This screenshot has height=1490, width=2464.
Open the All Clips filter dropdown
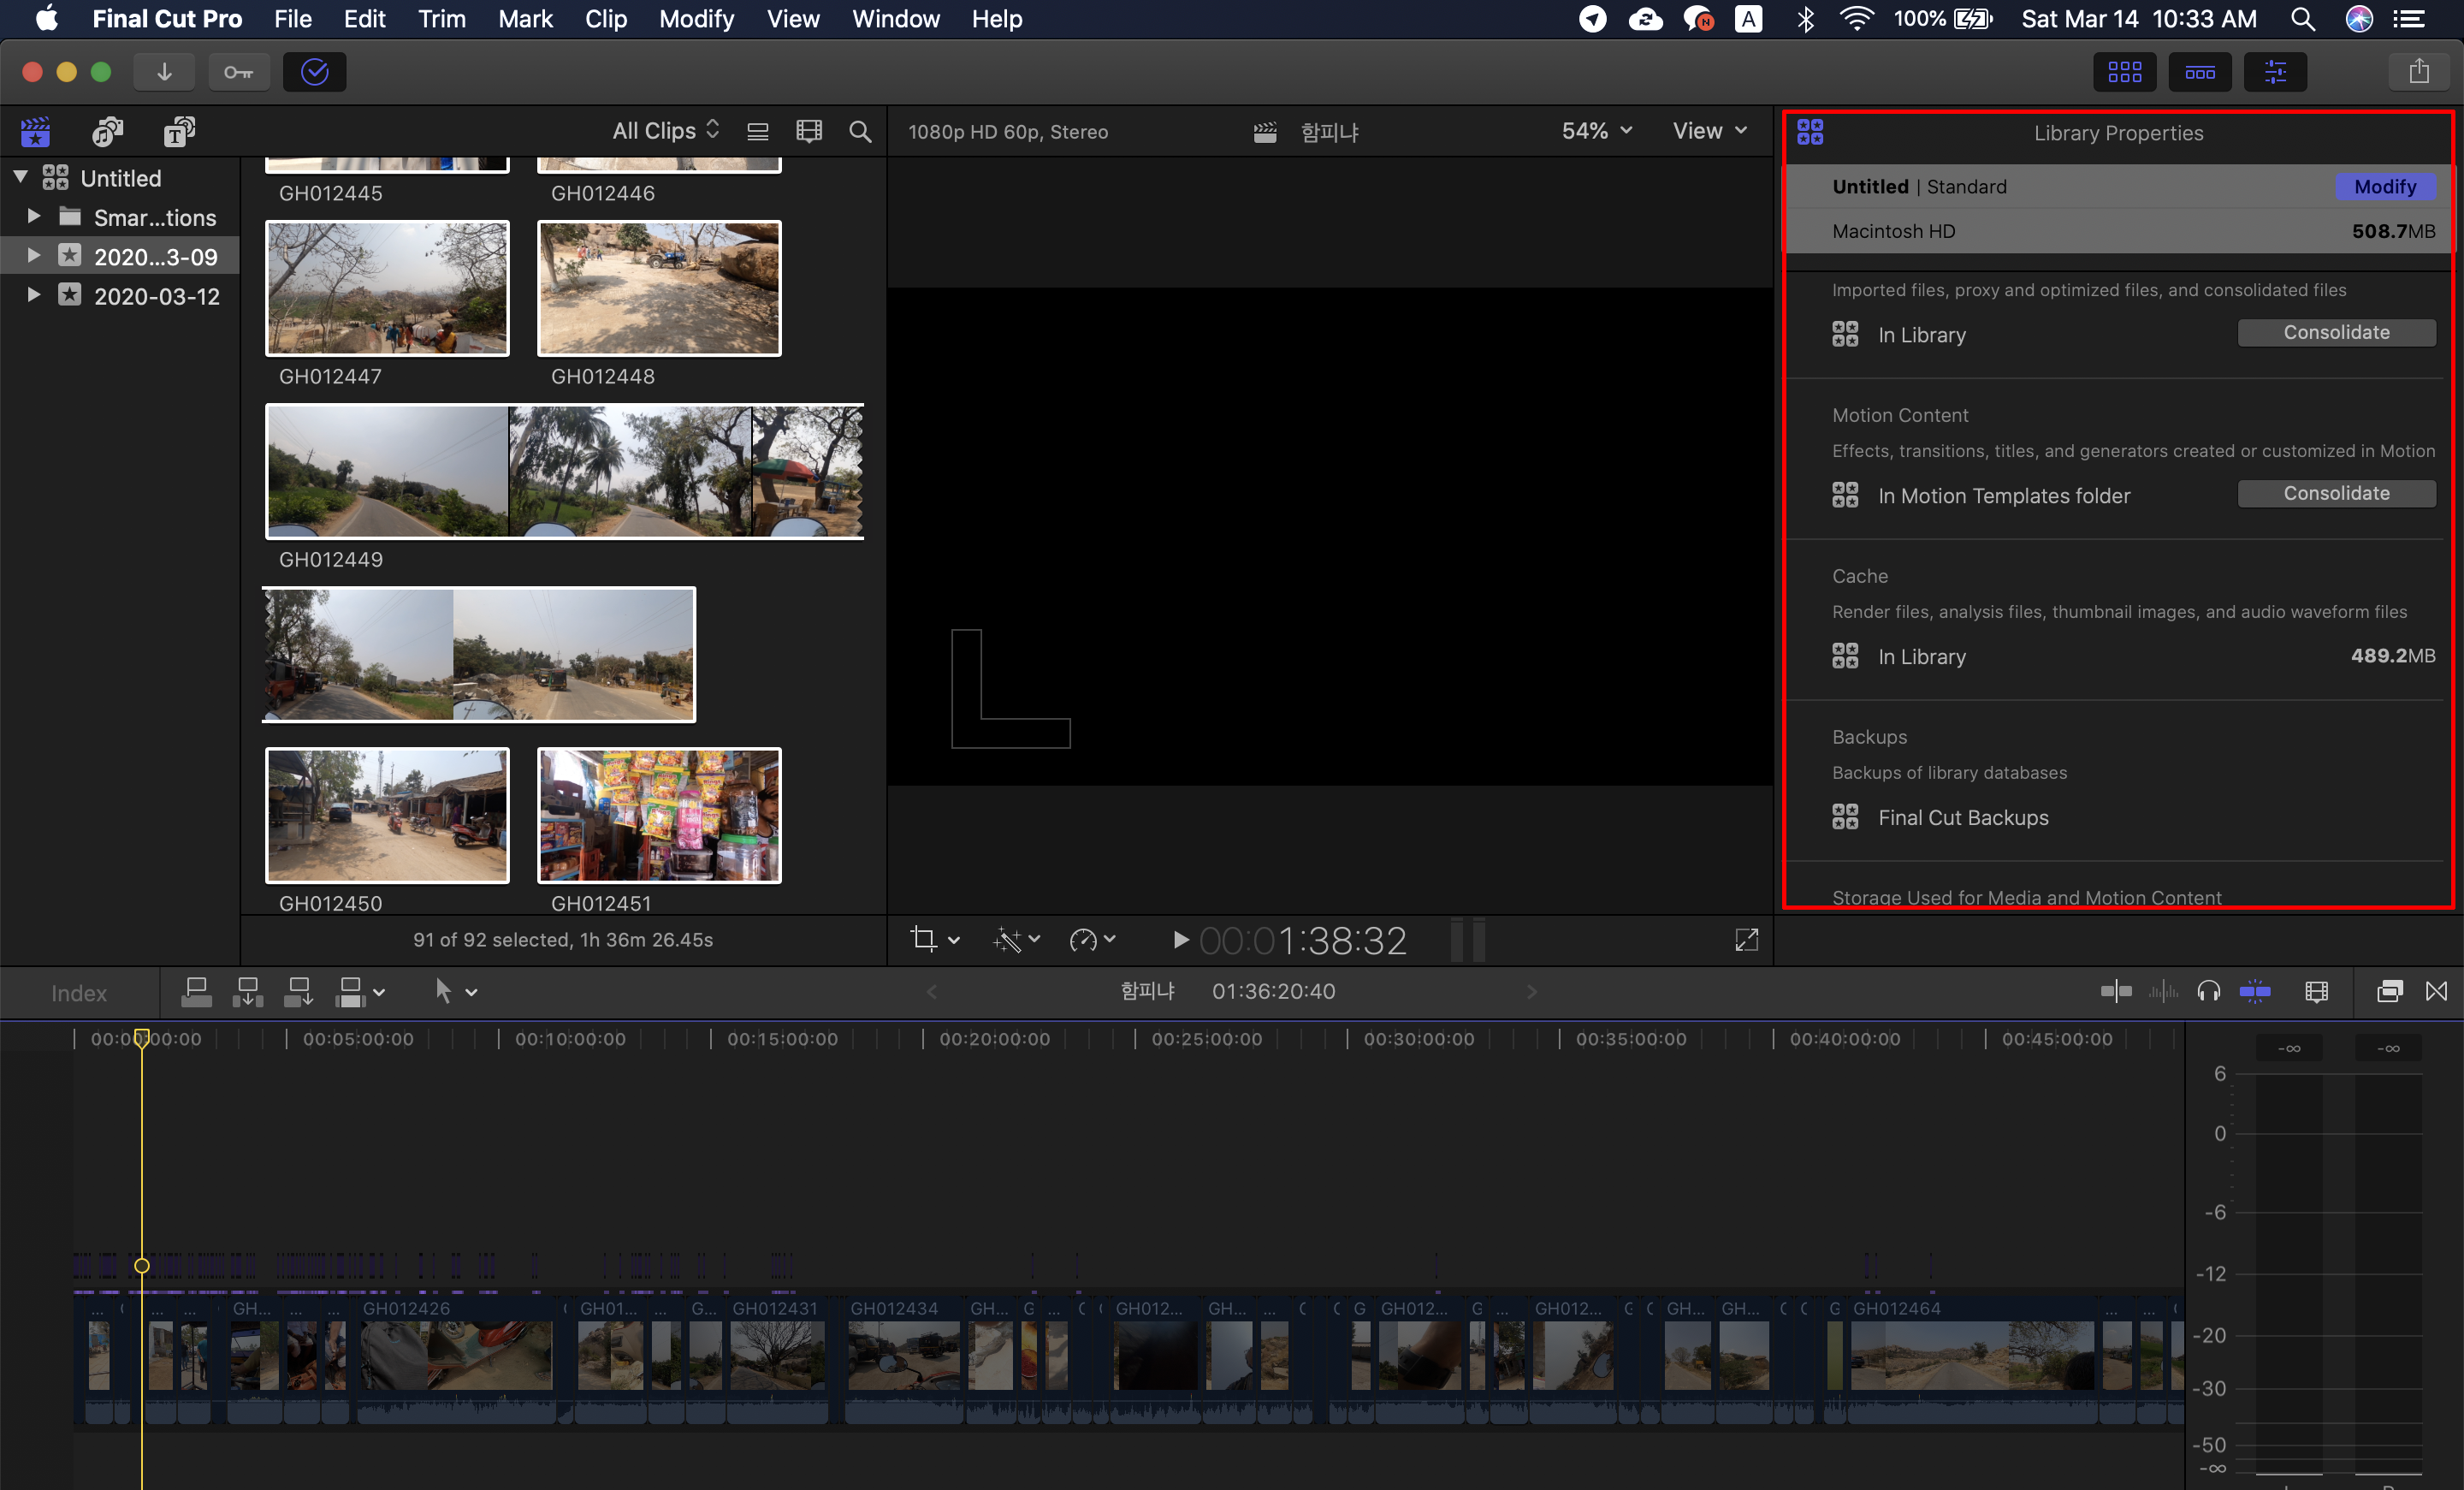coord(665,131)
